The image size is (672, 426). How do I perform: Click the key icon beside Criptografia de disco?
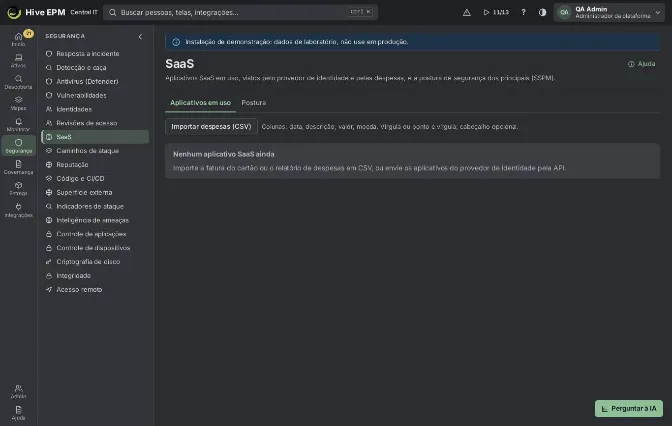[49, 261]
